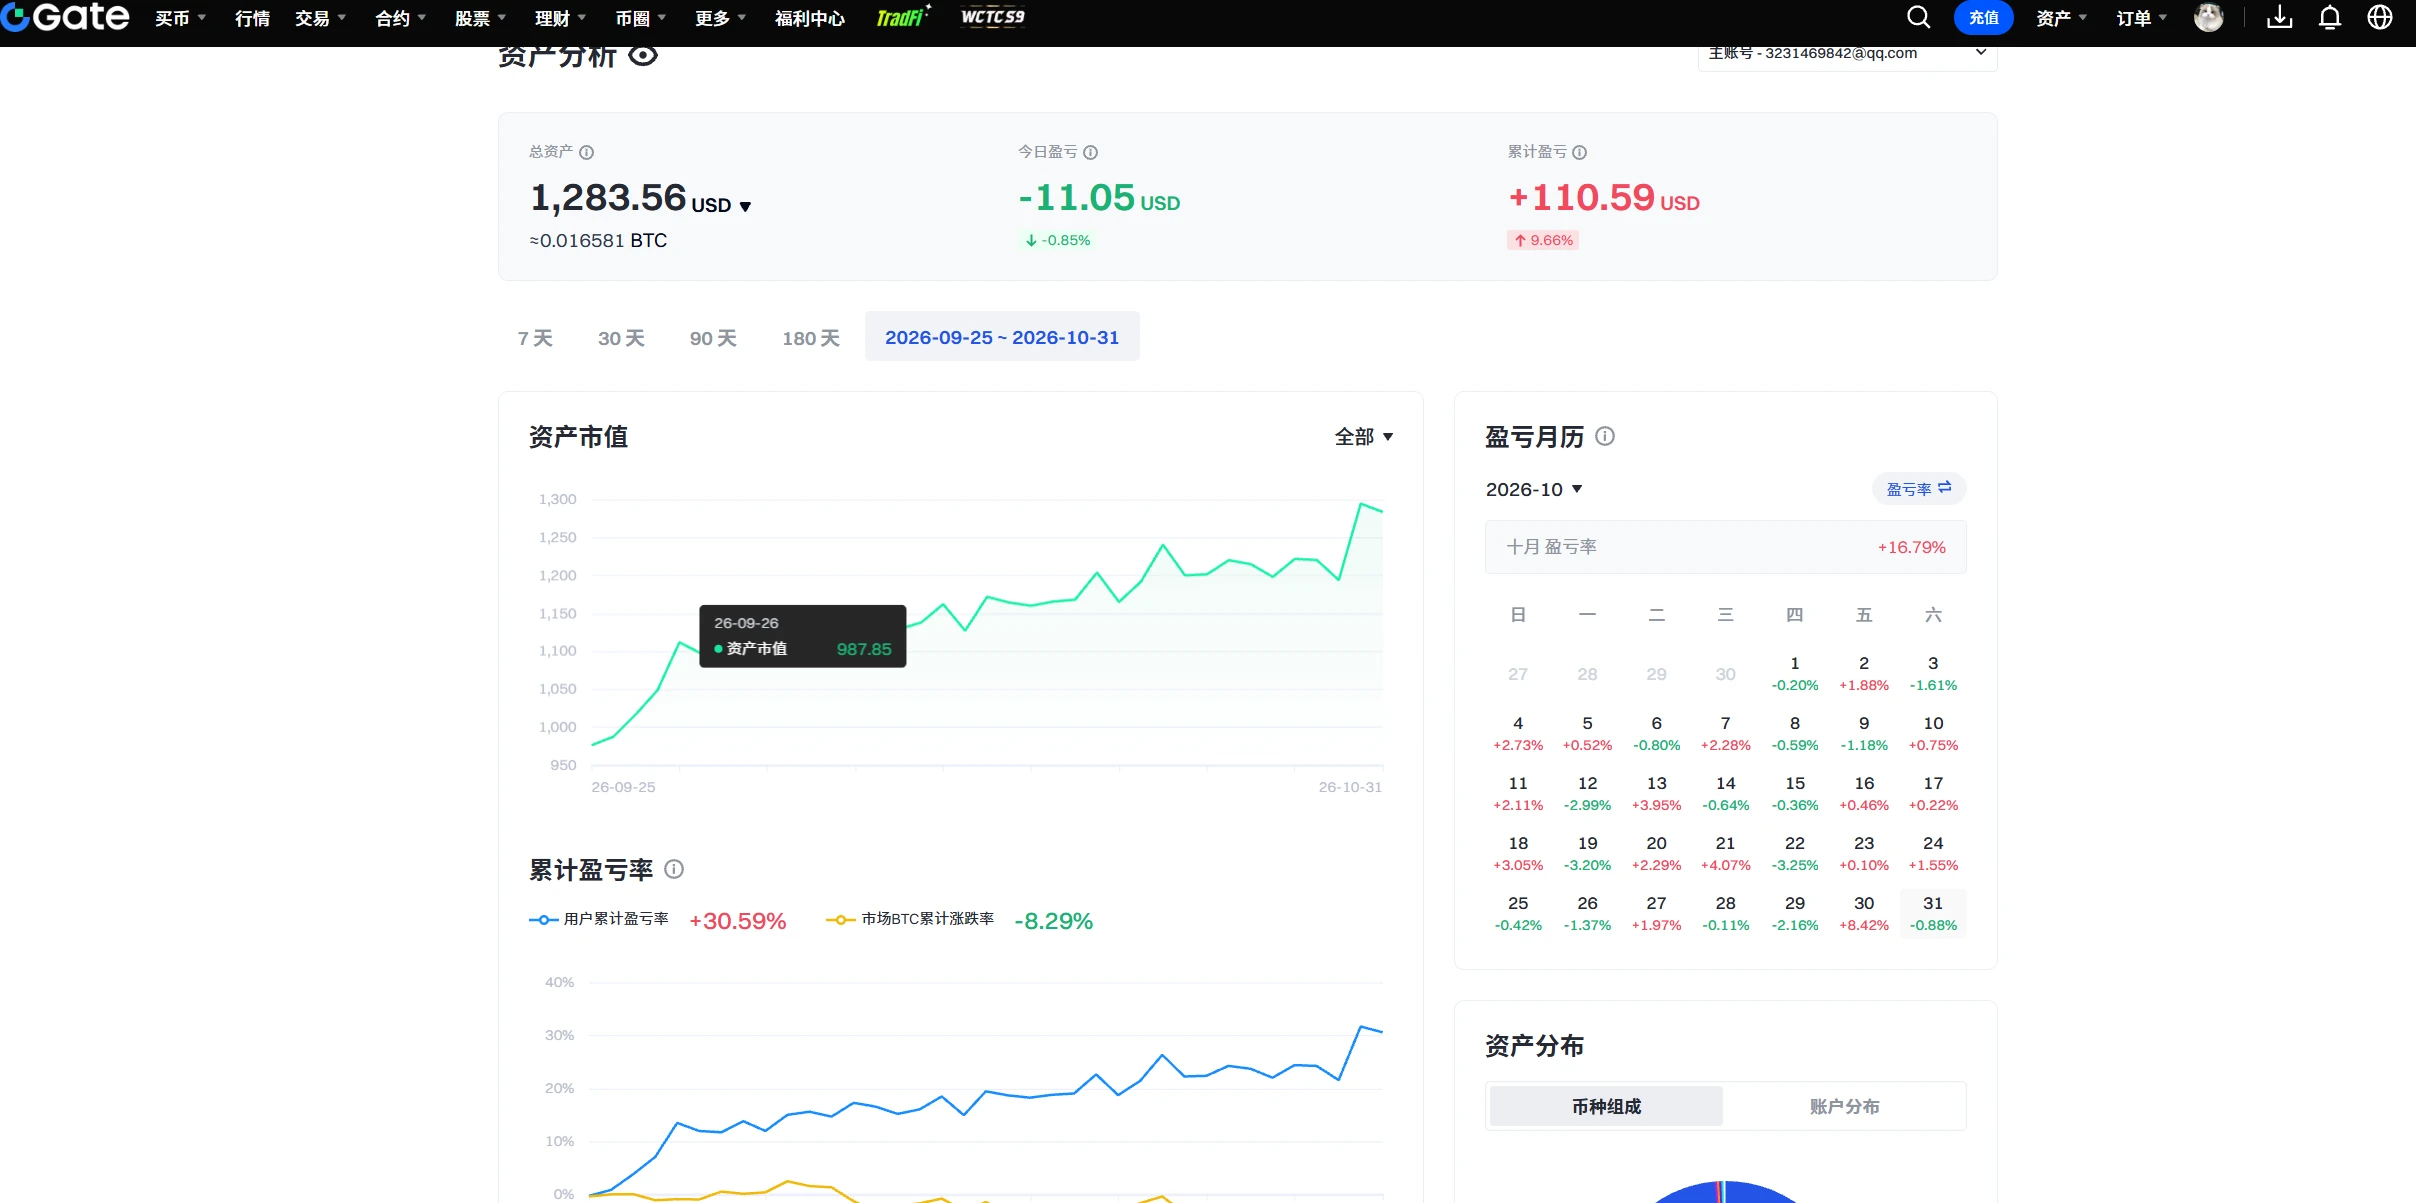Screen dimensions: 2416x1203
Task: Switch to 账户分布 view
Action: pos(1844,1106)
